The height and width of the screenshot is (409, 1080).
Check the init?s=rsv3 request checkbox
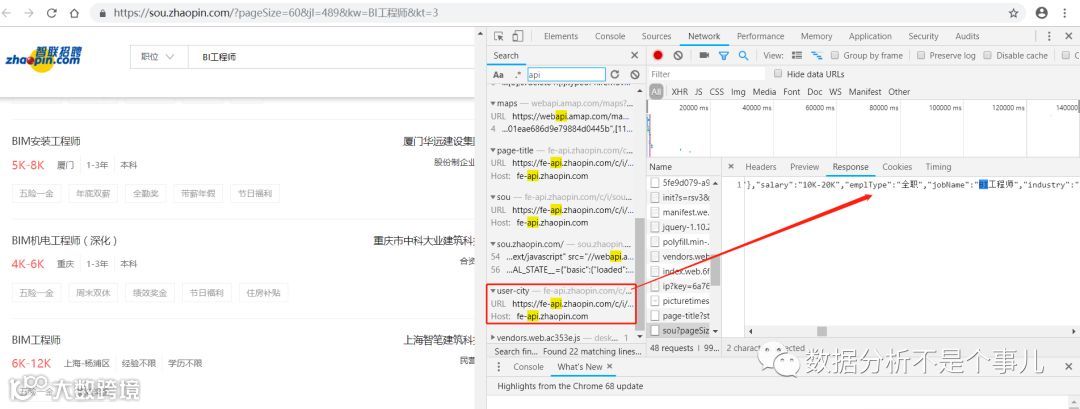pyautogui.click(x=655, y=197)
